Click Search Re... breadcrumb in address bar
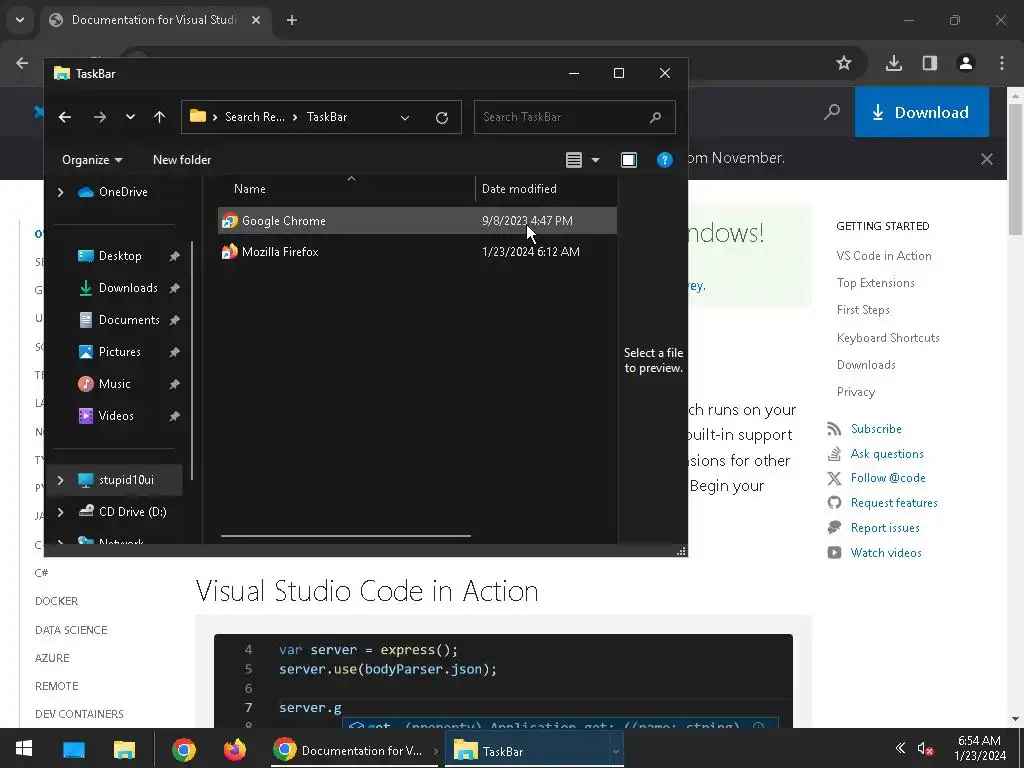The image size is (1024, 768). pyautogui.click(x=255, y=117)
